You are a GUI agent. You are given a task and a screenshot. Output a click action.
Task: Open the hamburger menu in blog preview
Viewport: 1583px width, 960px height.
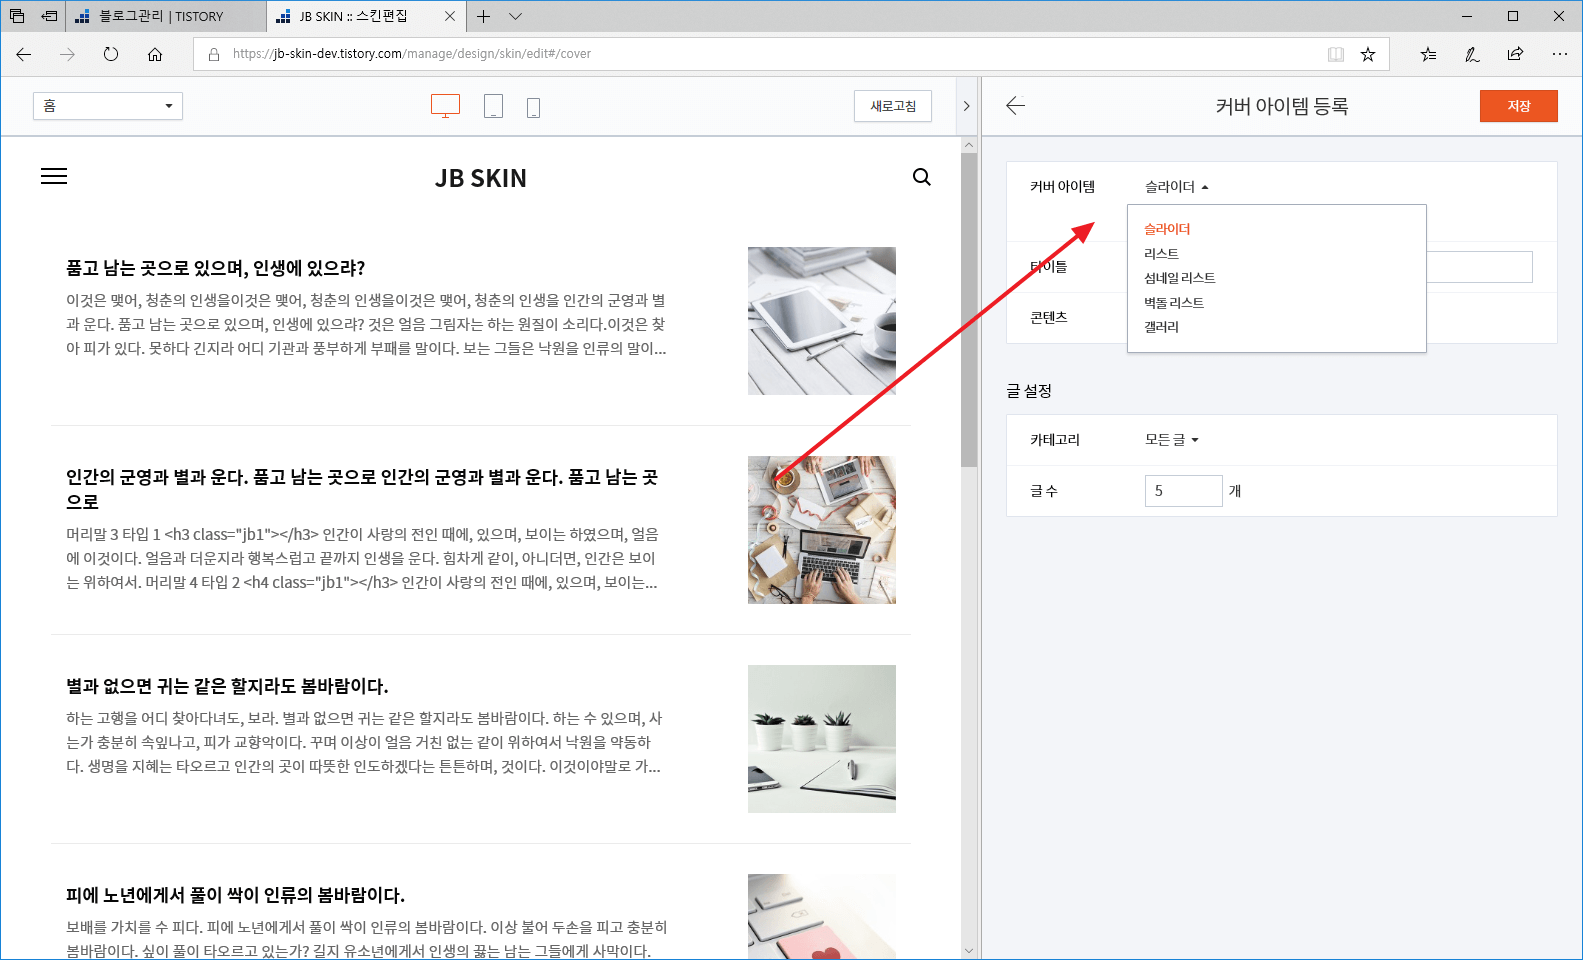point(54,176)
